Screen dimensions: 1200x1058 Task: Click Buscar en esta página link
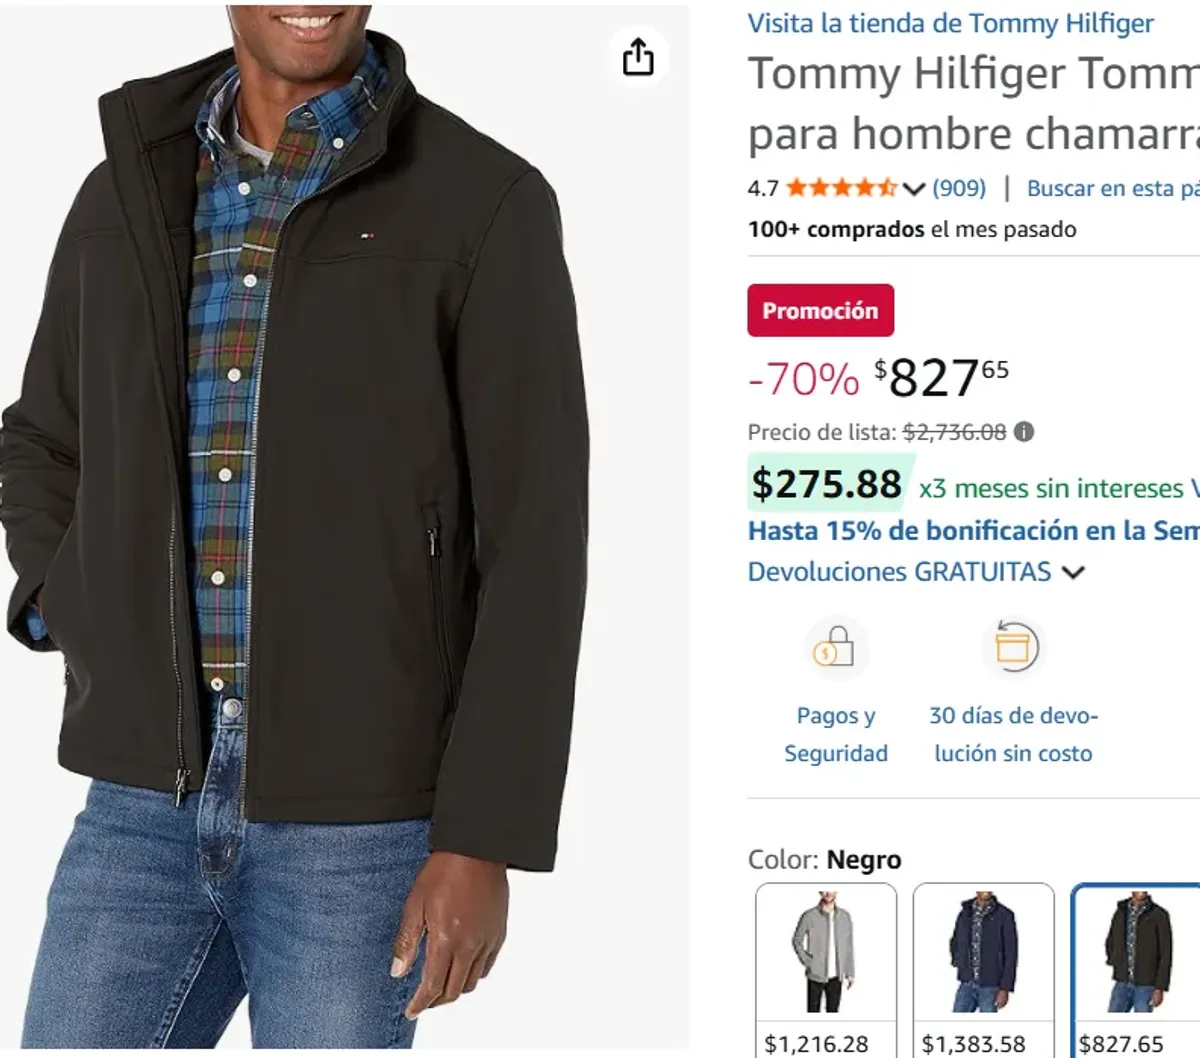pos(1112,188)
